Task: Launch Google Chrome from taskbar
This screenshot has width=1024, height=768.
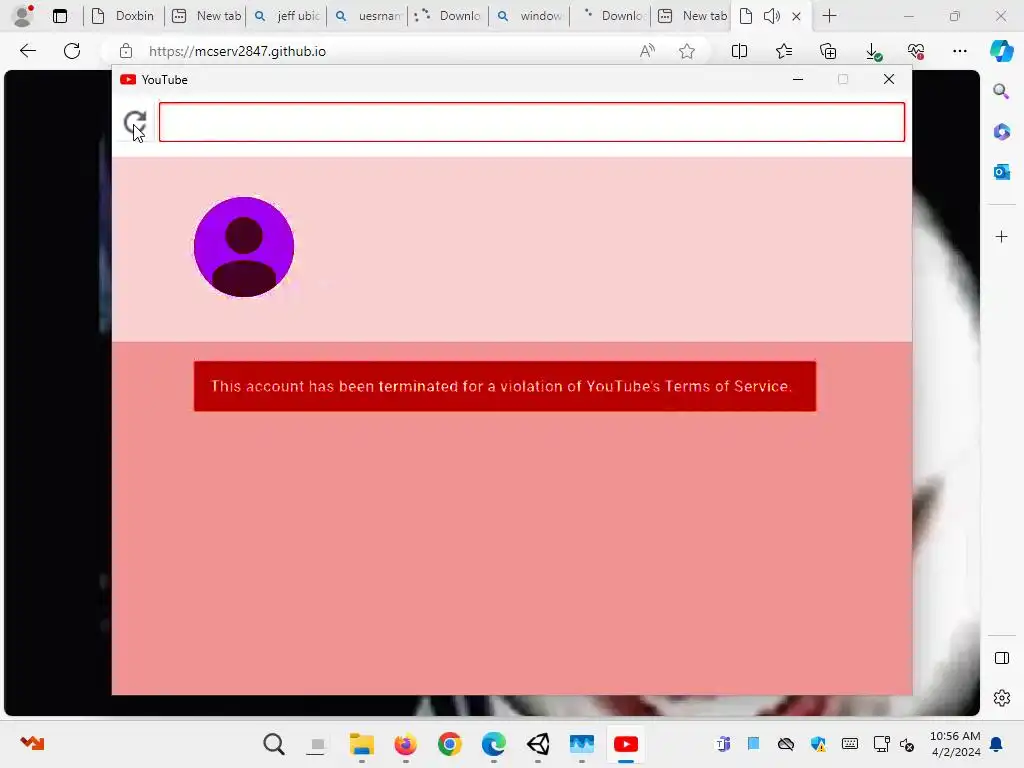Action: click(x=449, y=744)
